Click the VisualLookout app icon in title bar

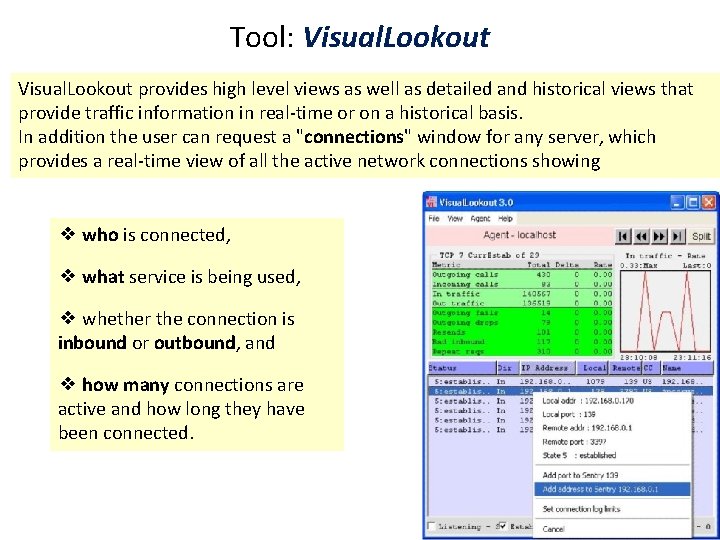[431, 202]
